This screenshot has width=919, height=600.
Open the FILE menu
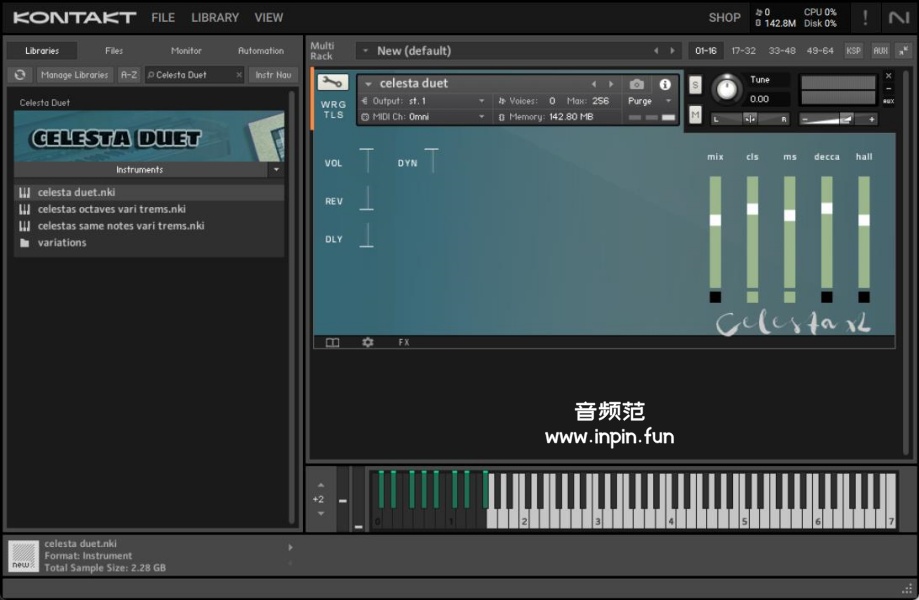coord(163,17)
